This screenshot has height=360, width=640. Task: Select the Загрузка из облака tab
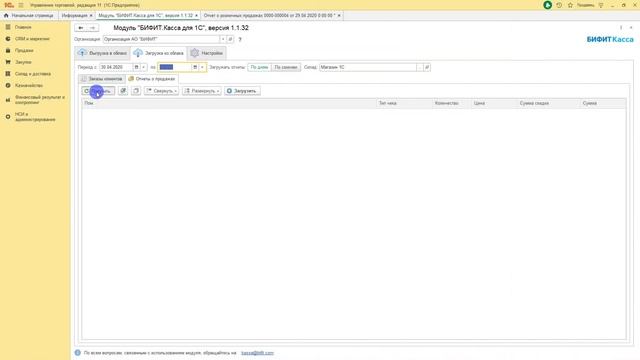click(x=159, y=53)
